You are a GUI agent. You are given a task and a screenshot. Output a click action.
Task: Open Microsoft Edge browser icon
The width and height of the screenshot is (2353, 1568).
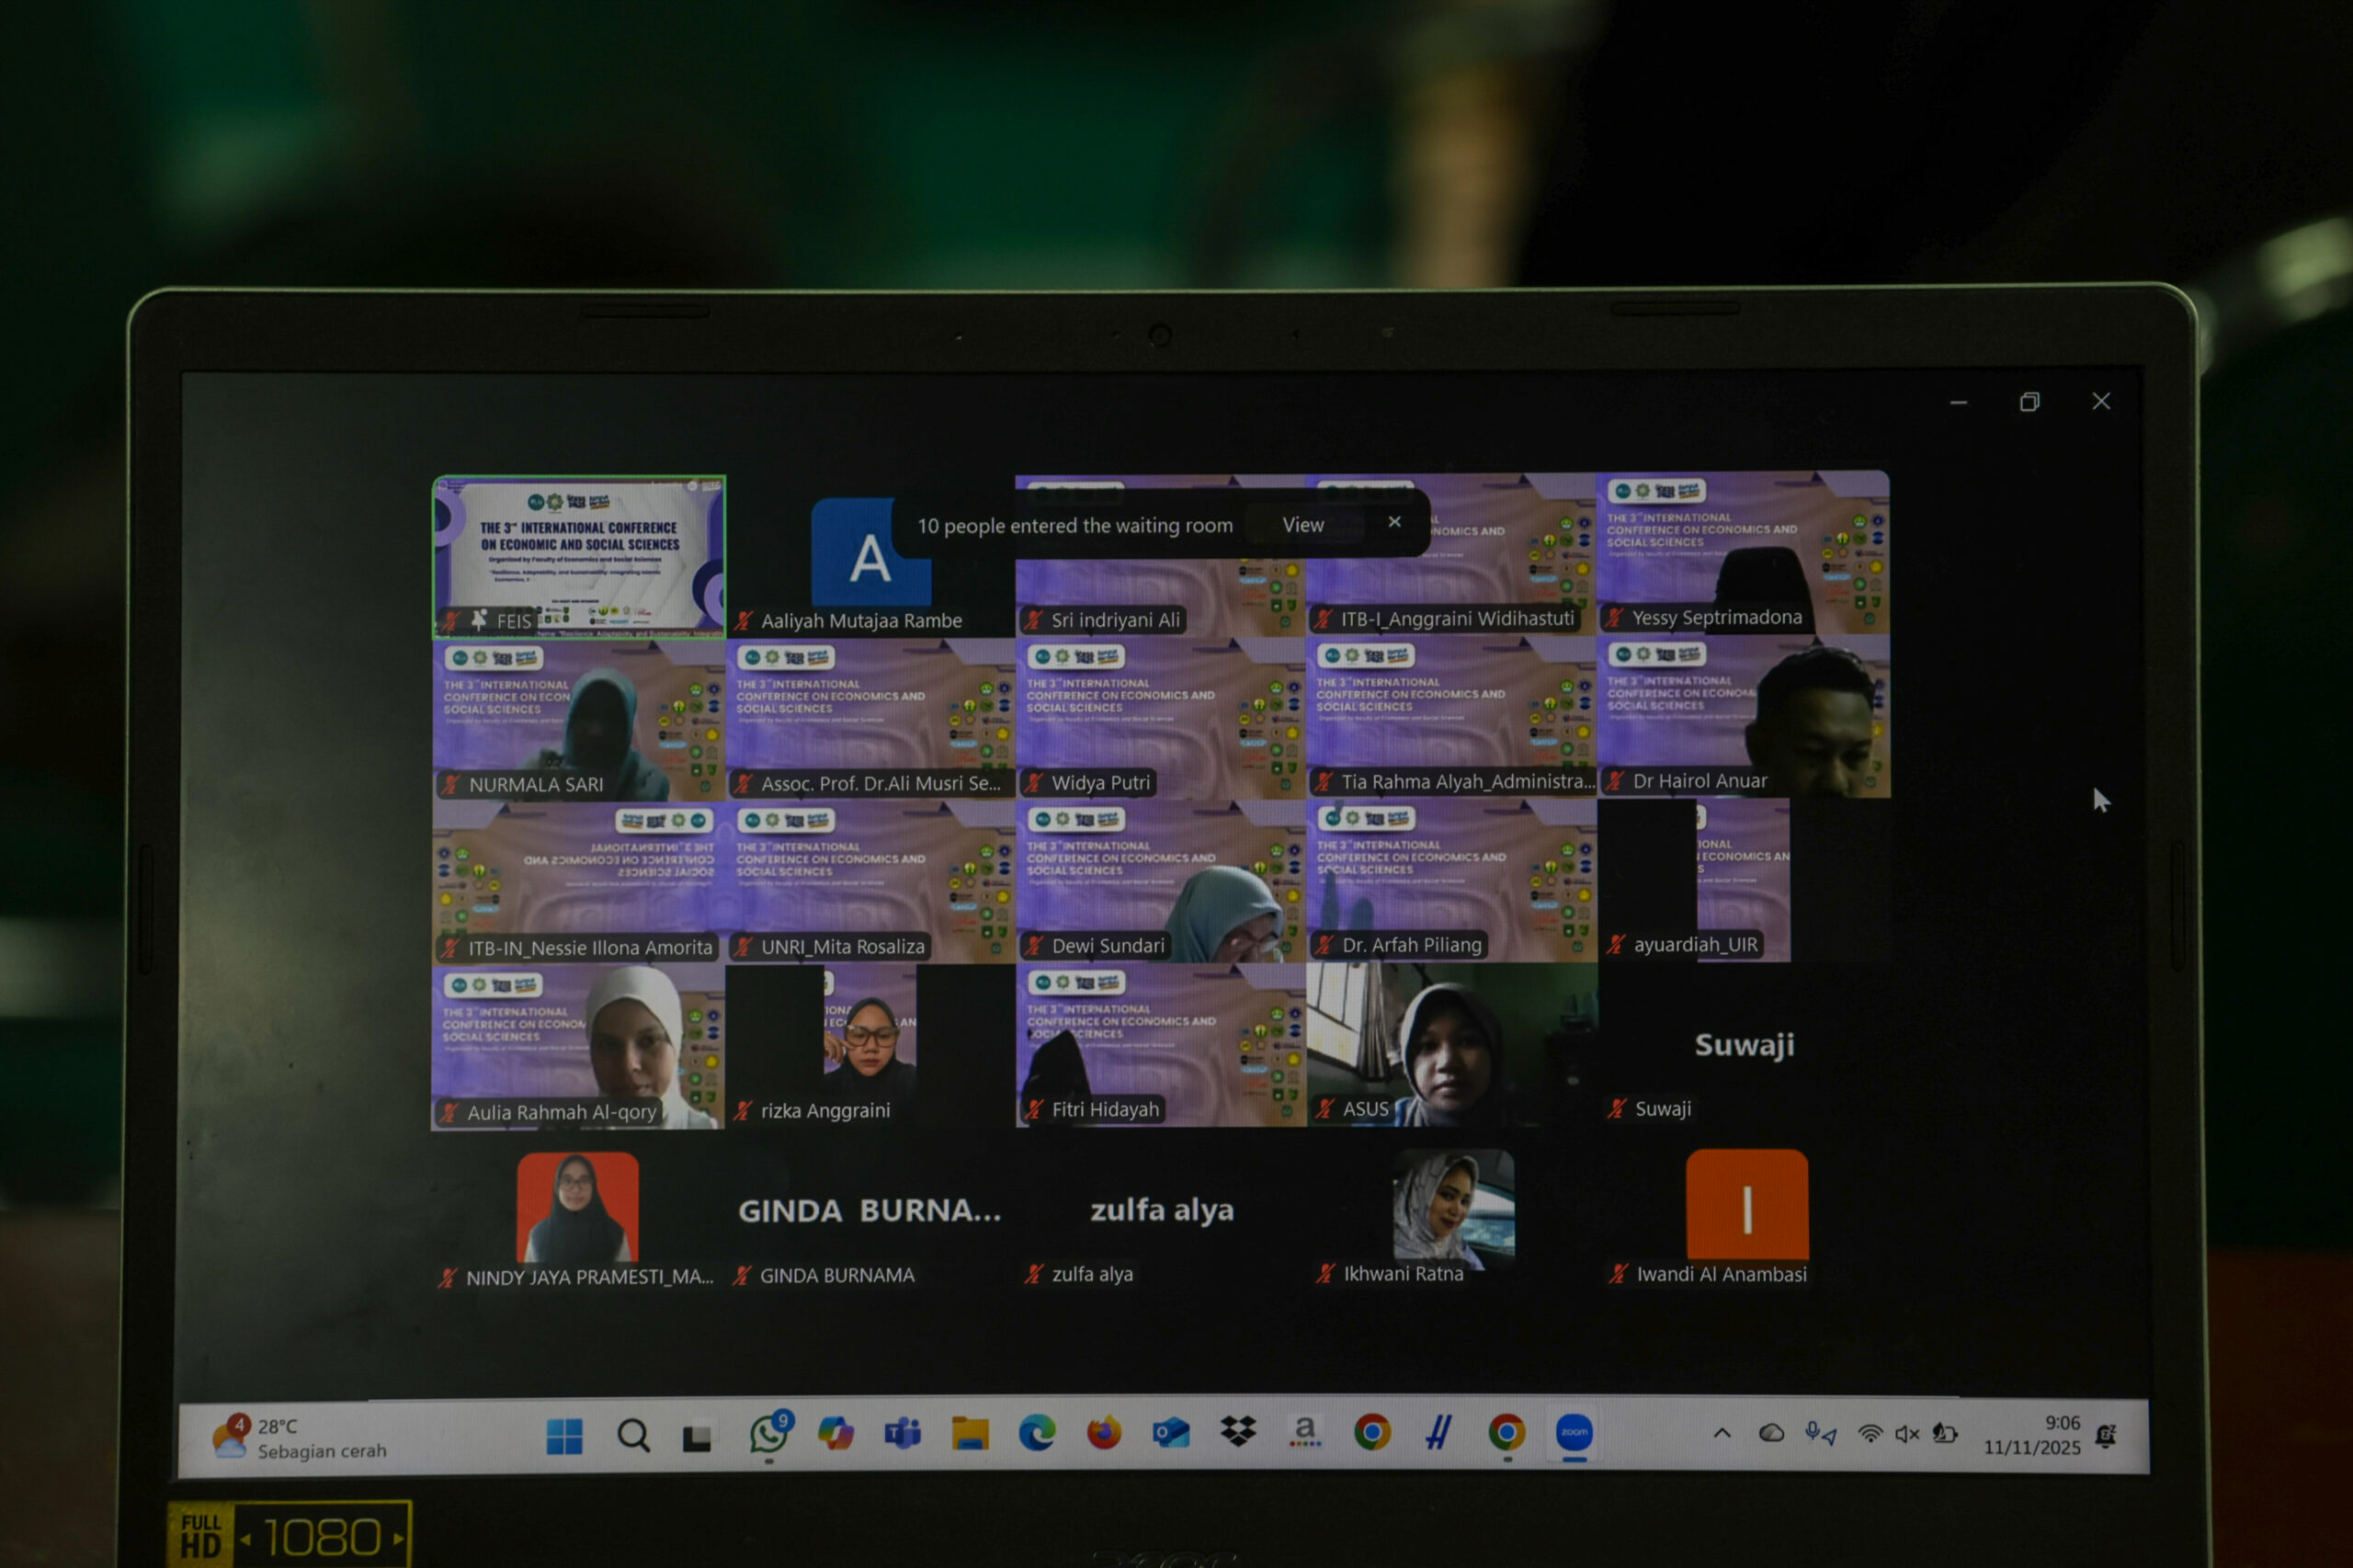1037,1434
